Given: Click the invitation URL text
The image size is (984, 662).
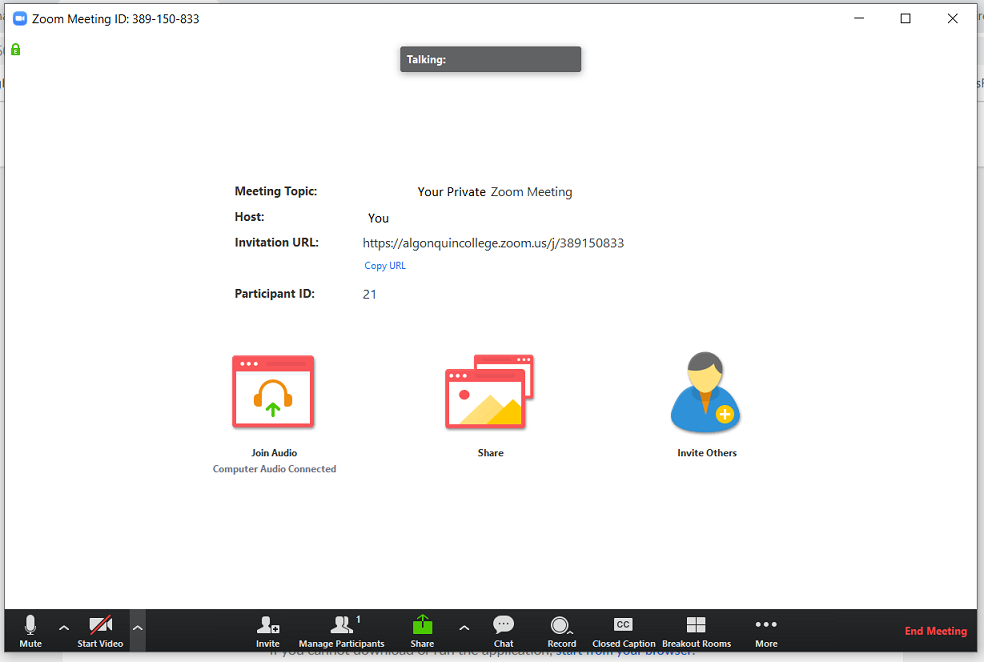Looking at the screenshot, I should [494, 242].
